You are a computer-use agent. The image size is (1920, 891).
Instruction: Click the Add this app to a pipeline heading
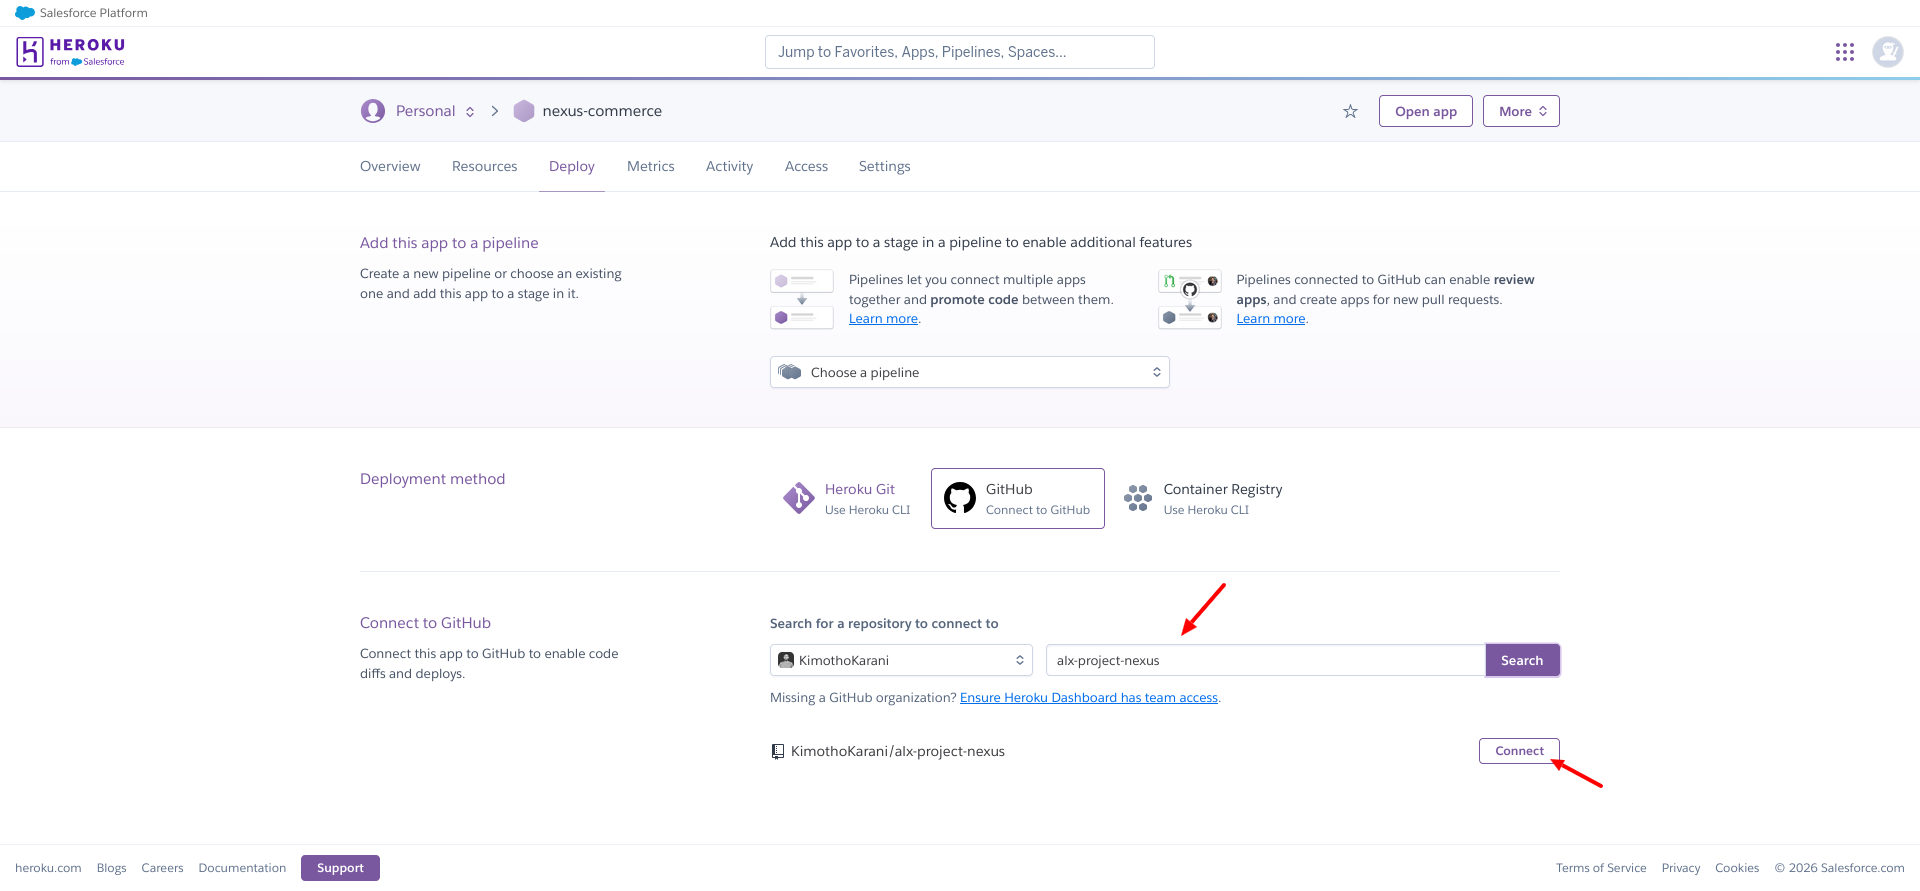point(449,243)
